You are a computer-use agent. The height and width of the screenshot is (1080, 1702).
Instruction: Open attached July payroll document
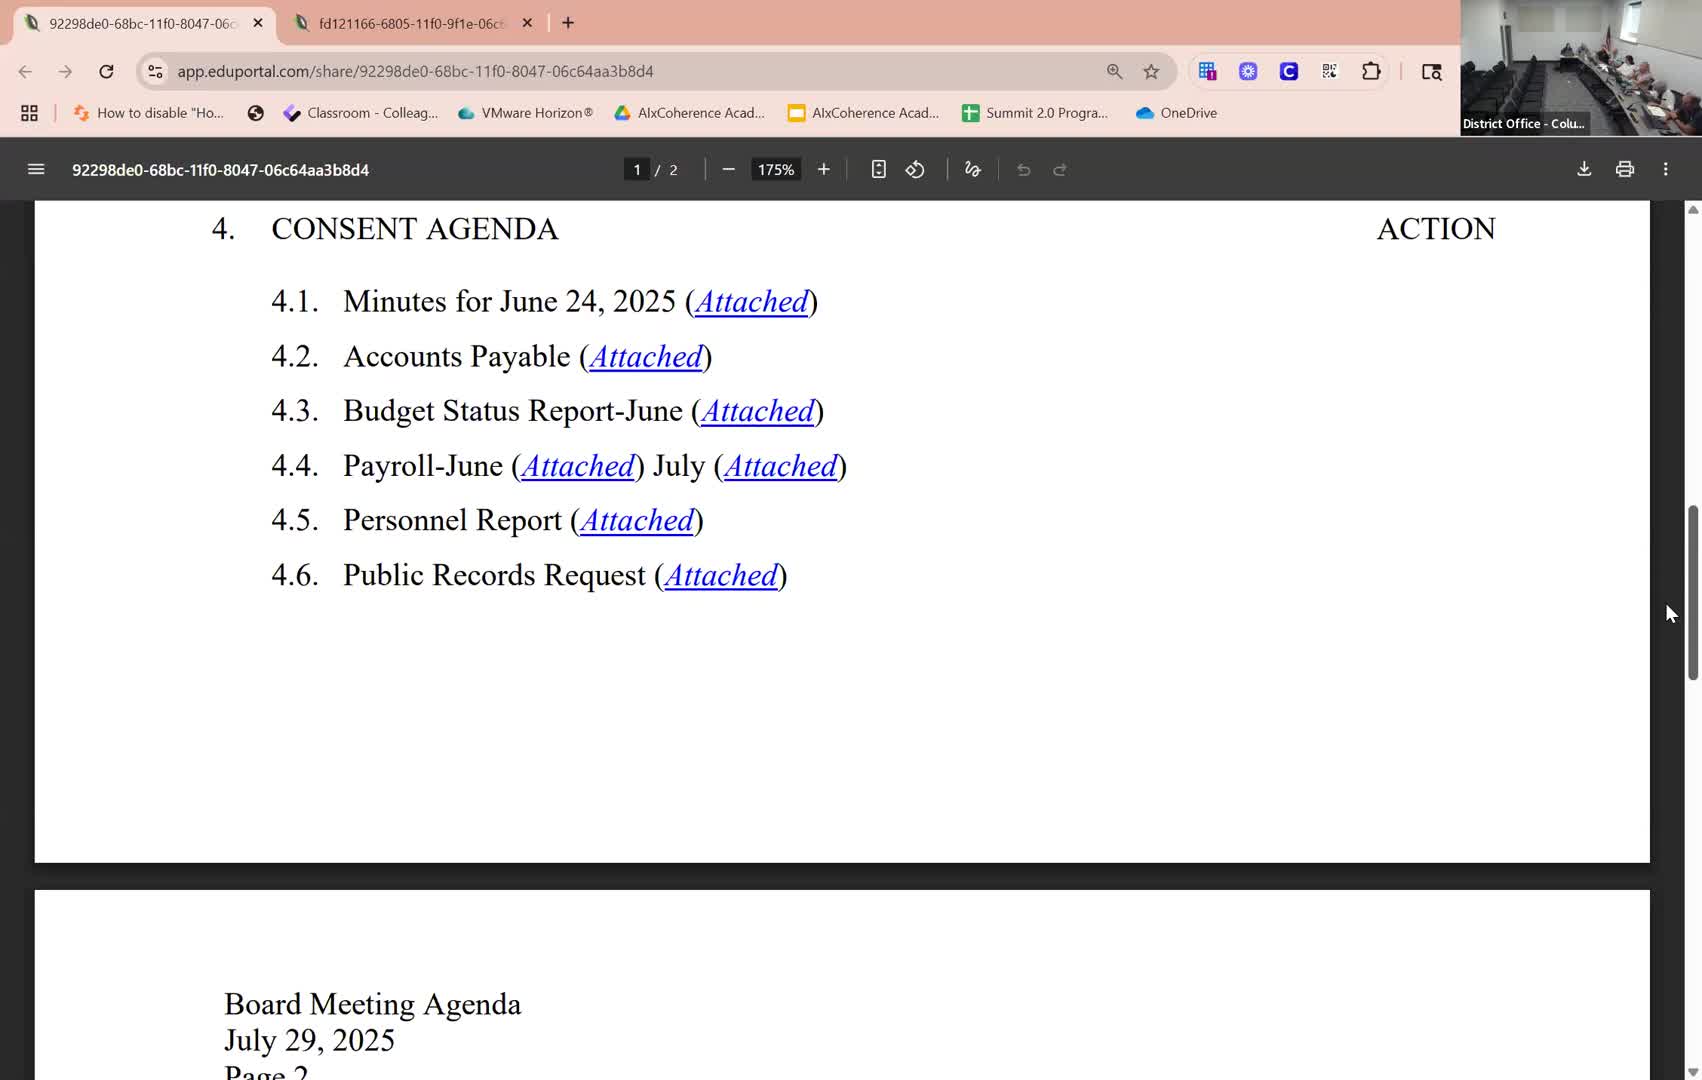click(781, 466)
